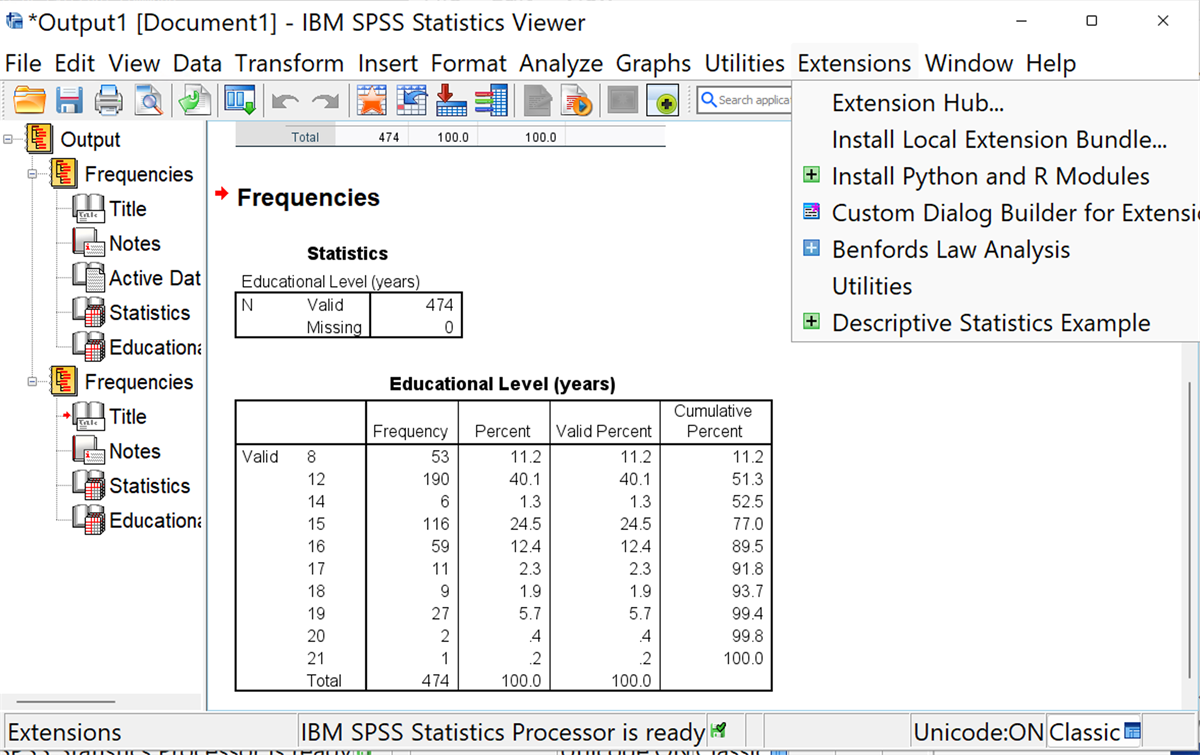The height and width of the screenshot is (755, 1200).
Task: Save the current output document
Action: coord(67,99)
